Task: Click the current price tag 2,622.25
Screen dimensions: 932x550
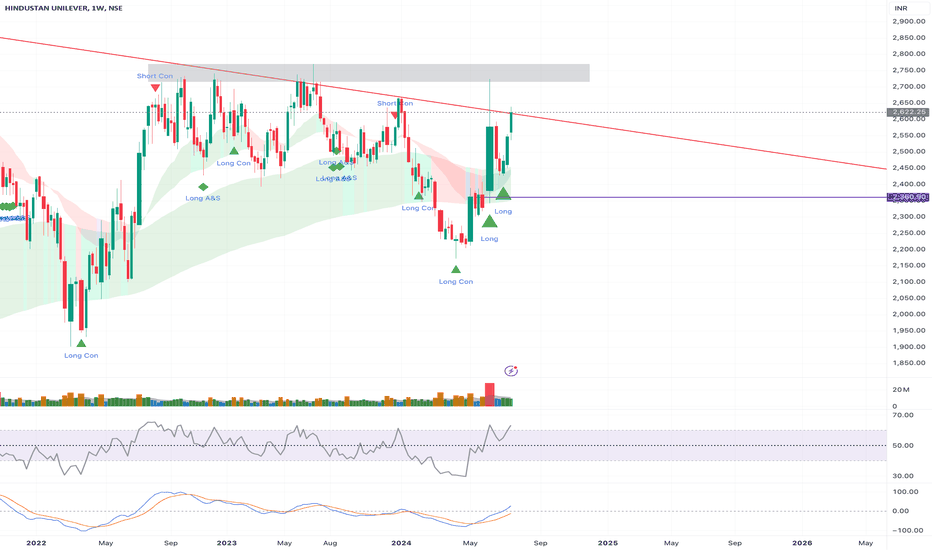Action: point(906,112)
